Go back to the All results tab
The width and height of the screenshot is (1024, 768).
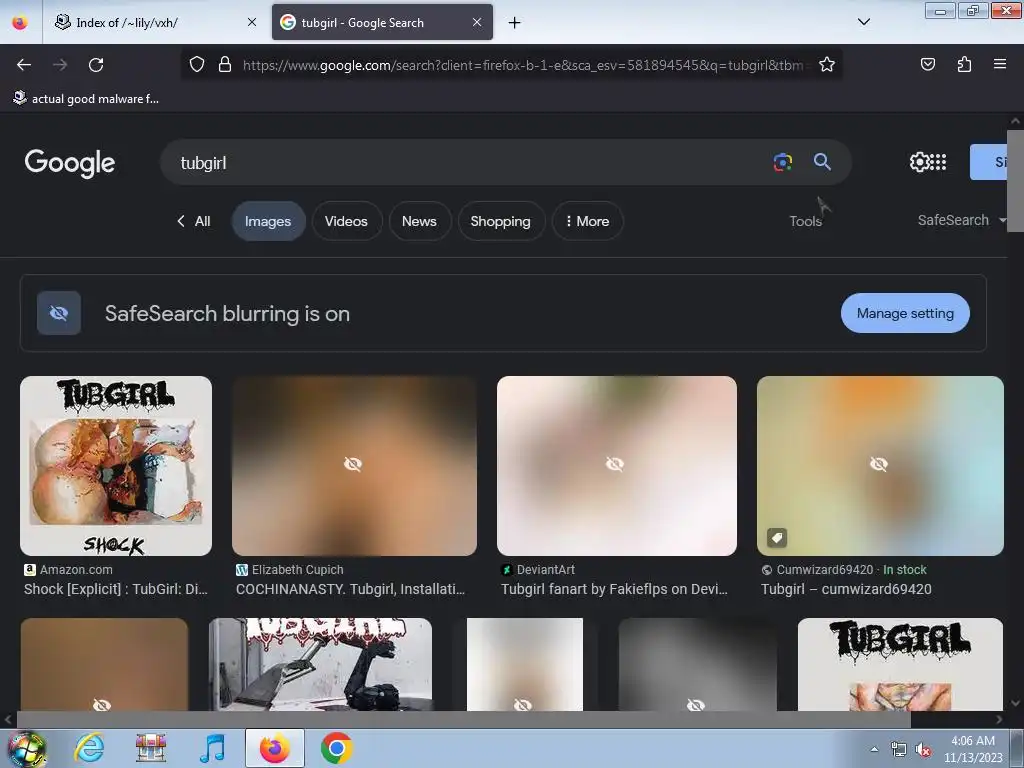(194, 221)
